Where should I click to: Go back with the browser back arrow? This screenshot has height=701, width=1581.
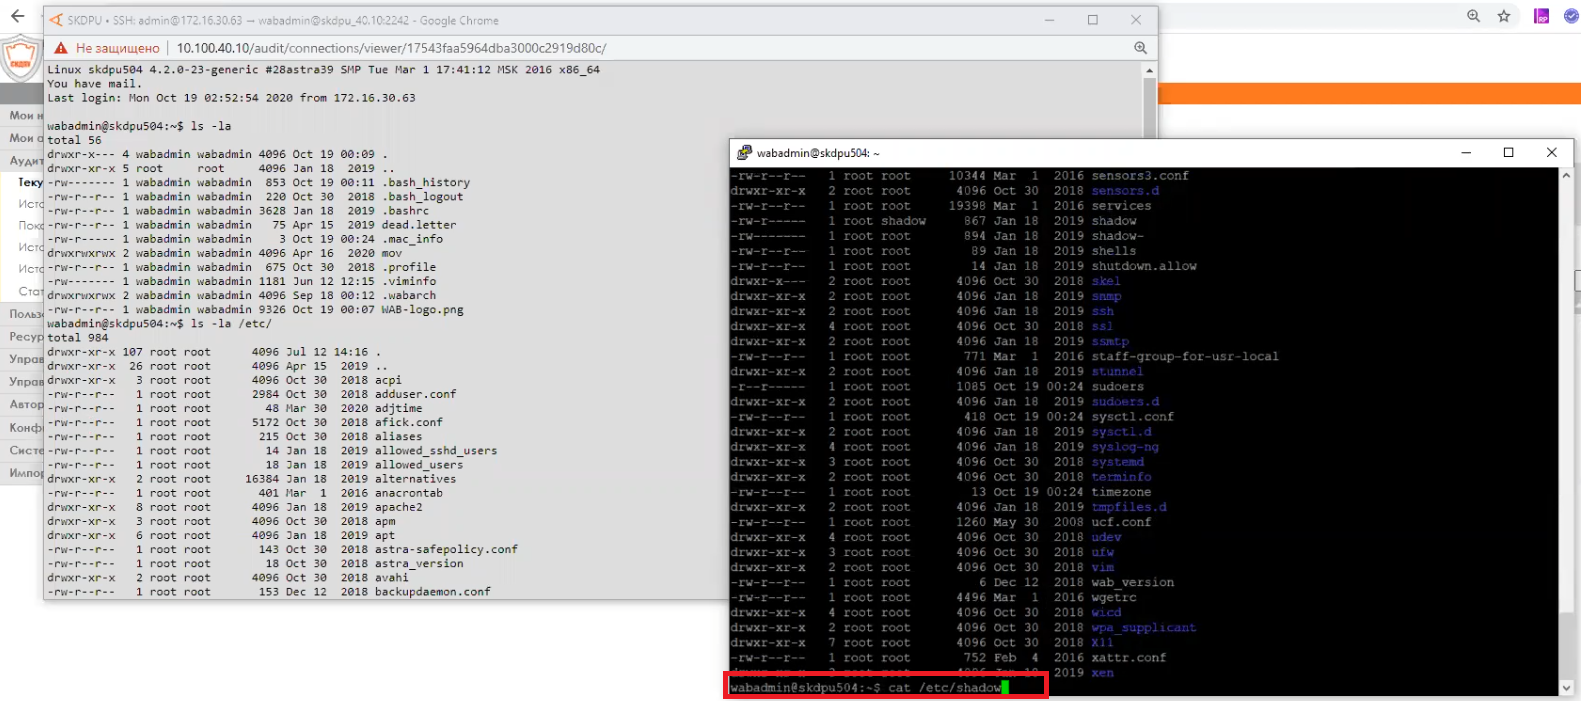point(17,16)
